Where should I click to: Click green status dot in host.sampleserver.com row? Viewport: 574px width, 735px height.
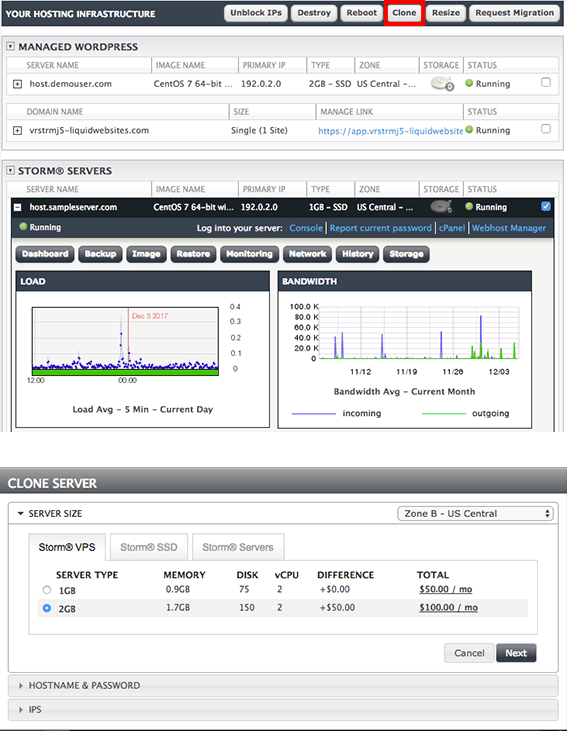[x=469, y=206]
